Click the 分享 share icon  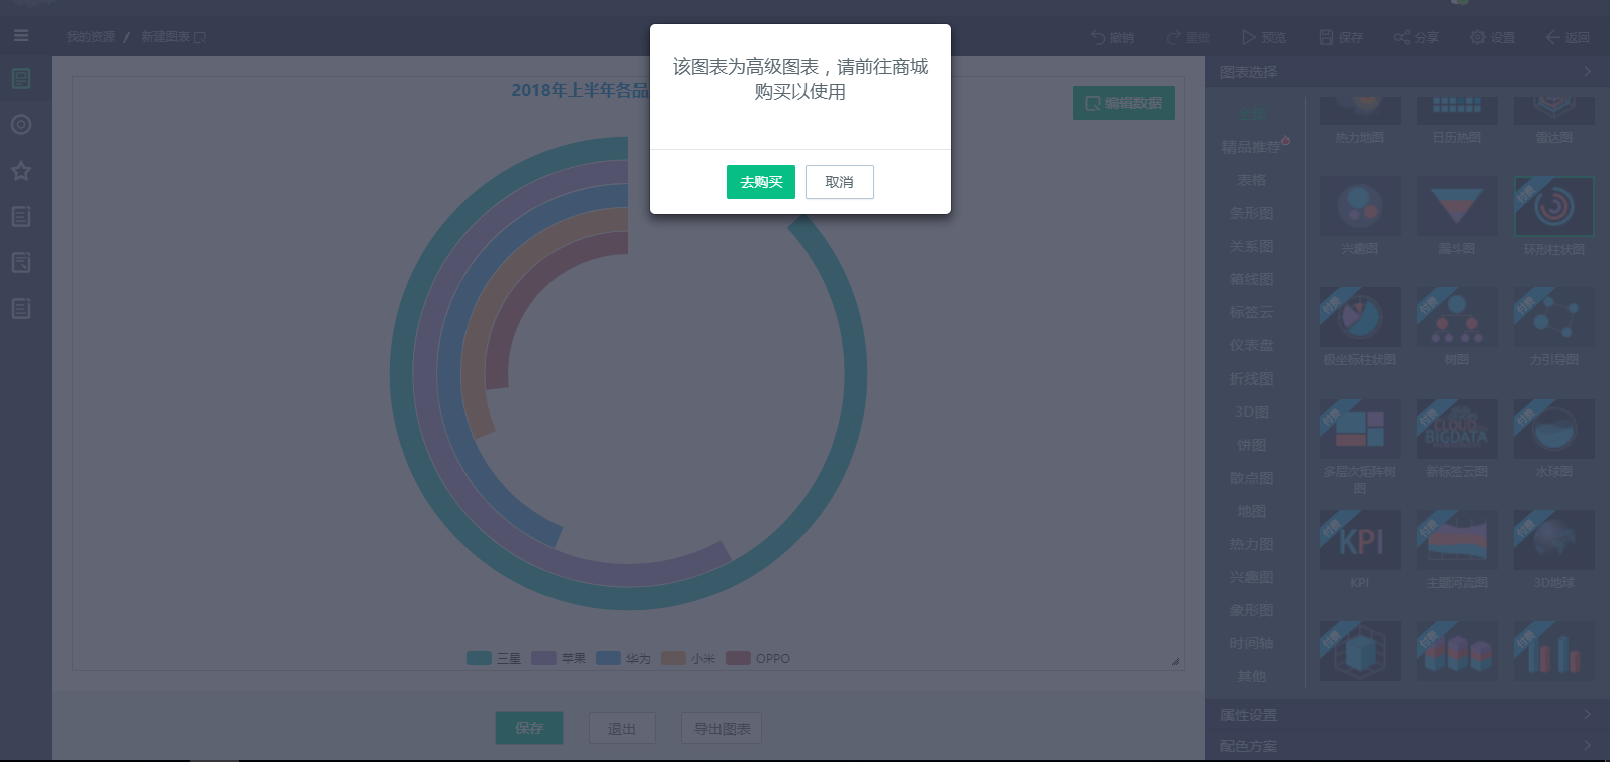tap(1401, 37)
